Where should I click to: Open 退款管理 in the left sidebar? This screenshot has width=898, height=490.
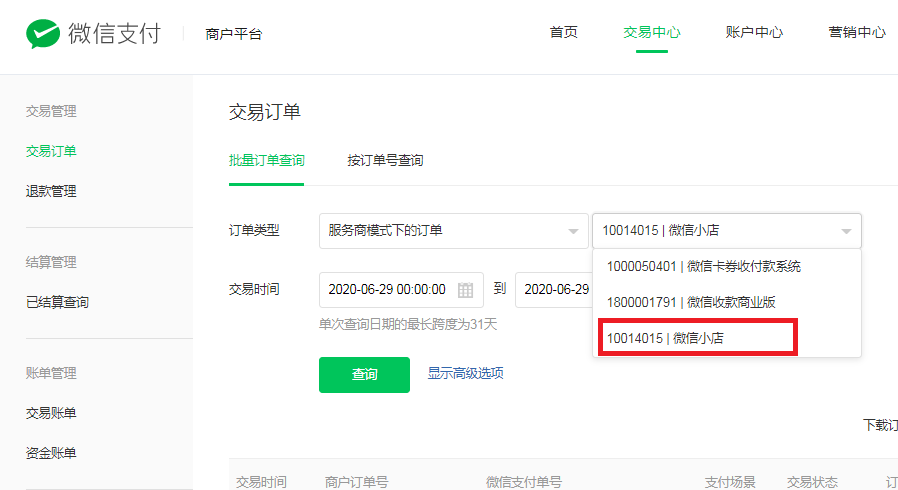[51, 191]
